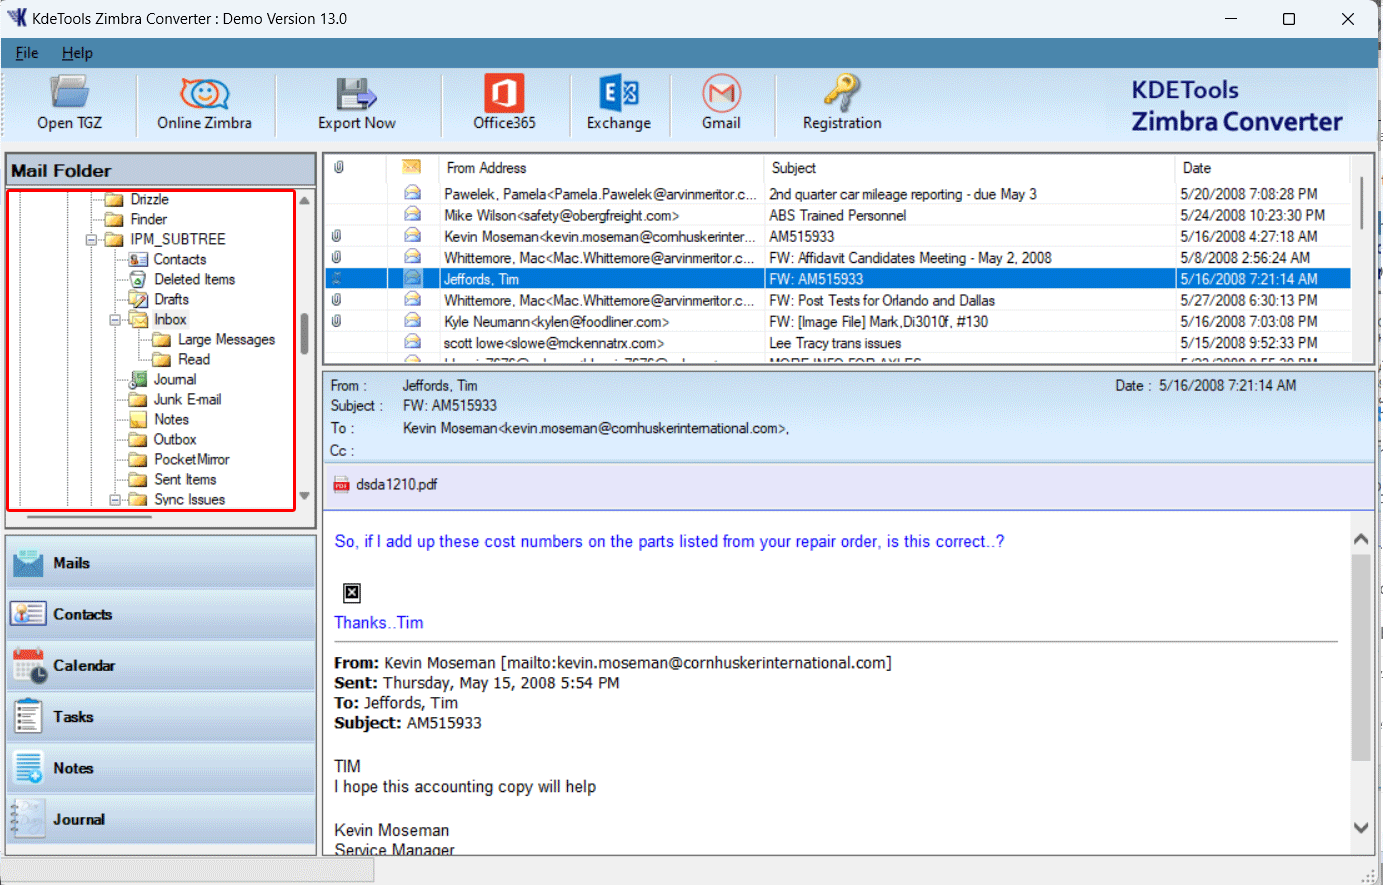1383x885 pixels.
Task: Open the Help menu
Action: coord(77,53)
